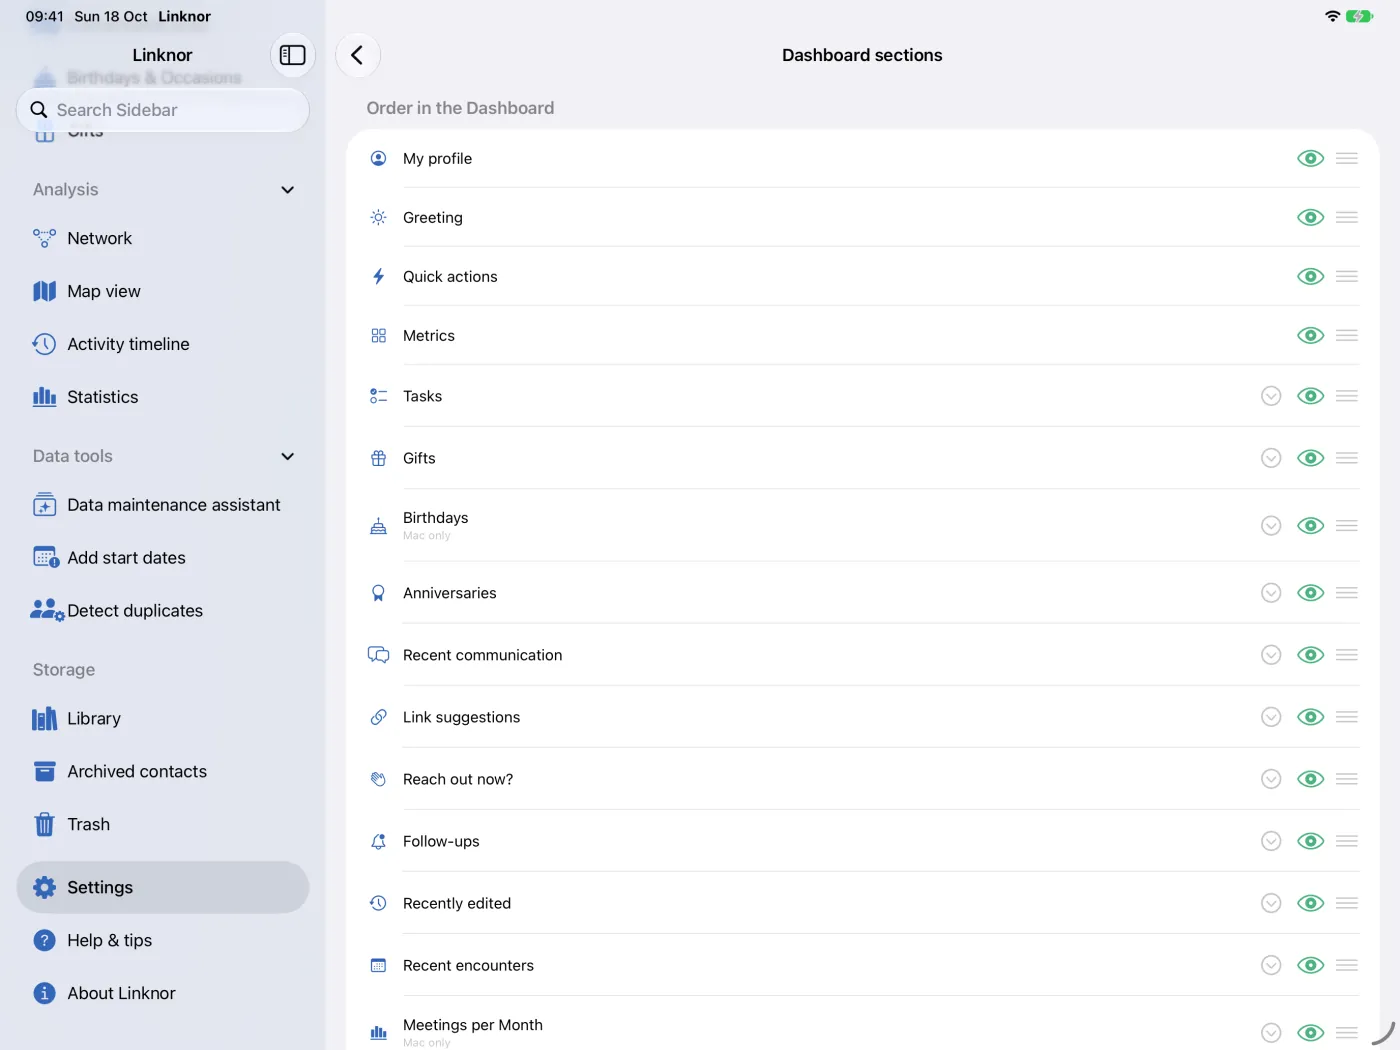
Task: Toggle visibility of Greeting section
Action: pos(1310,217)
